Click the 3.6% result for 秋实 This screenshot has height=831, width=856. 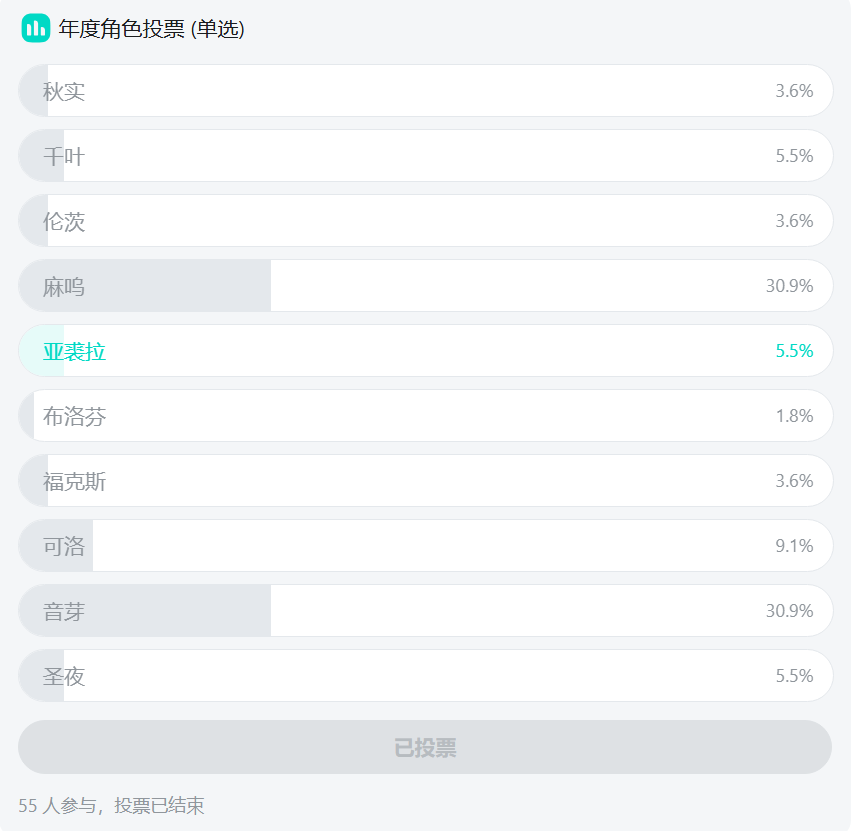point(794,91)
